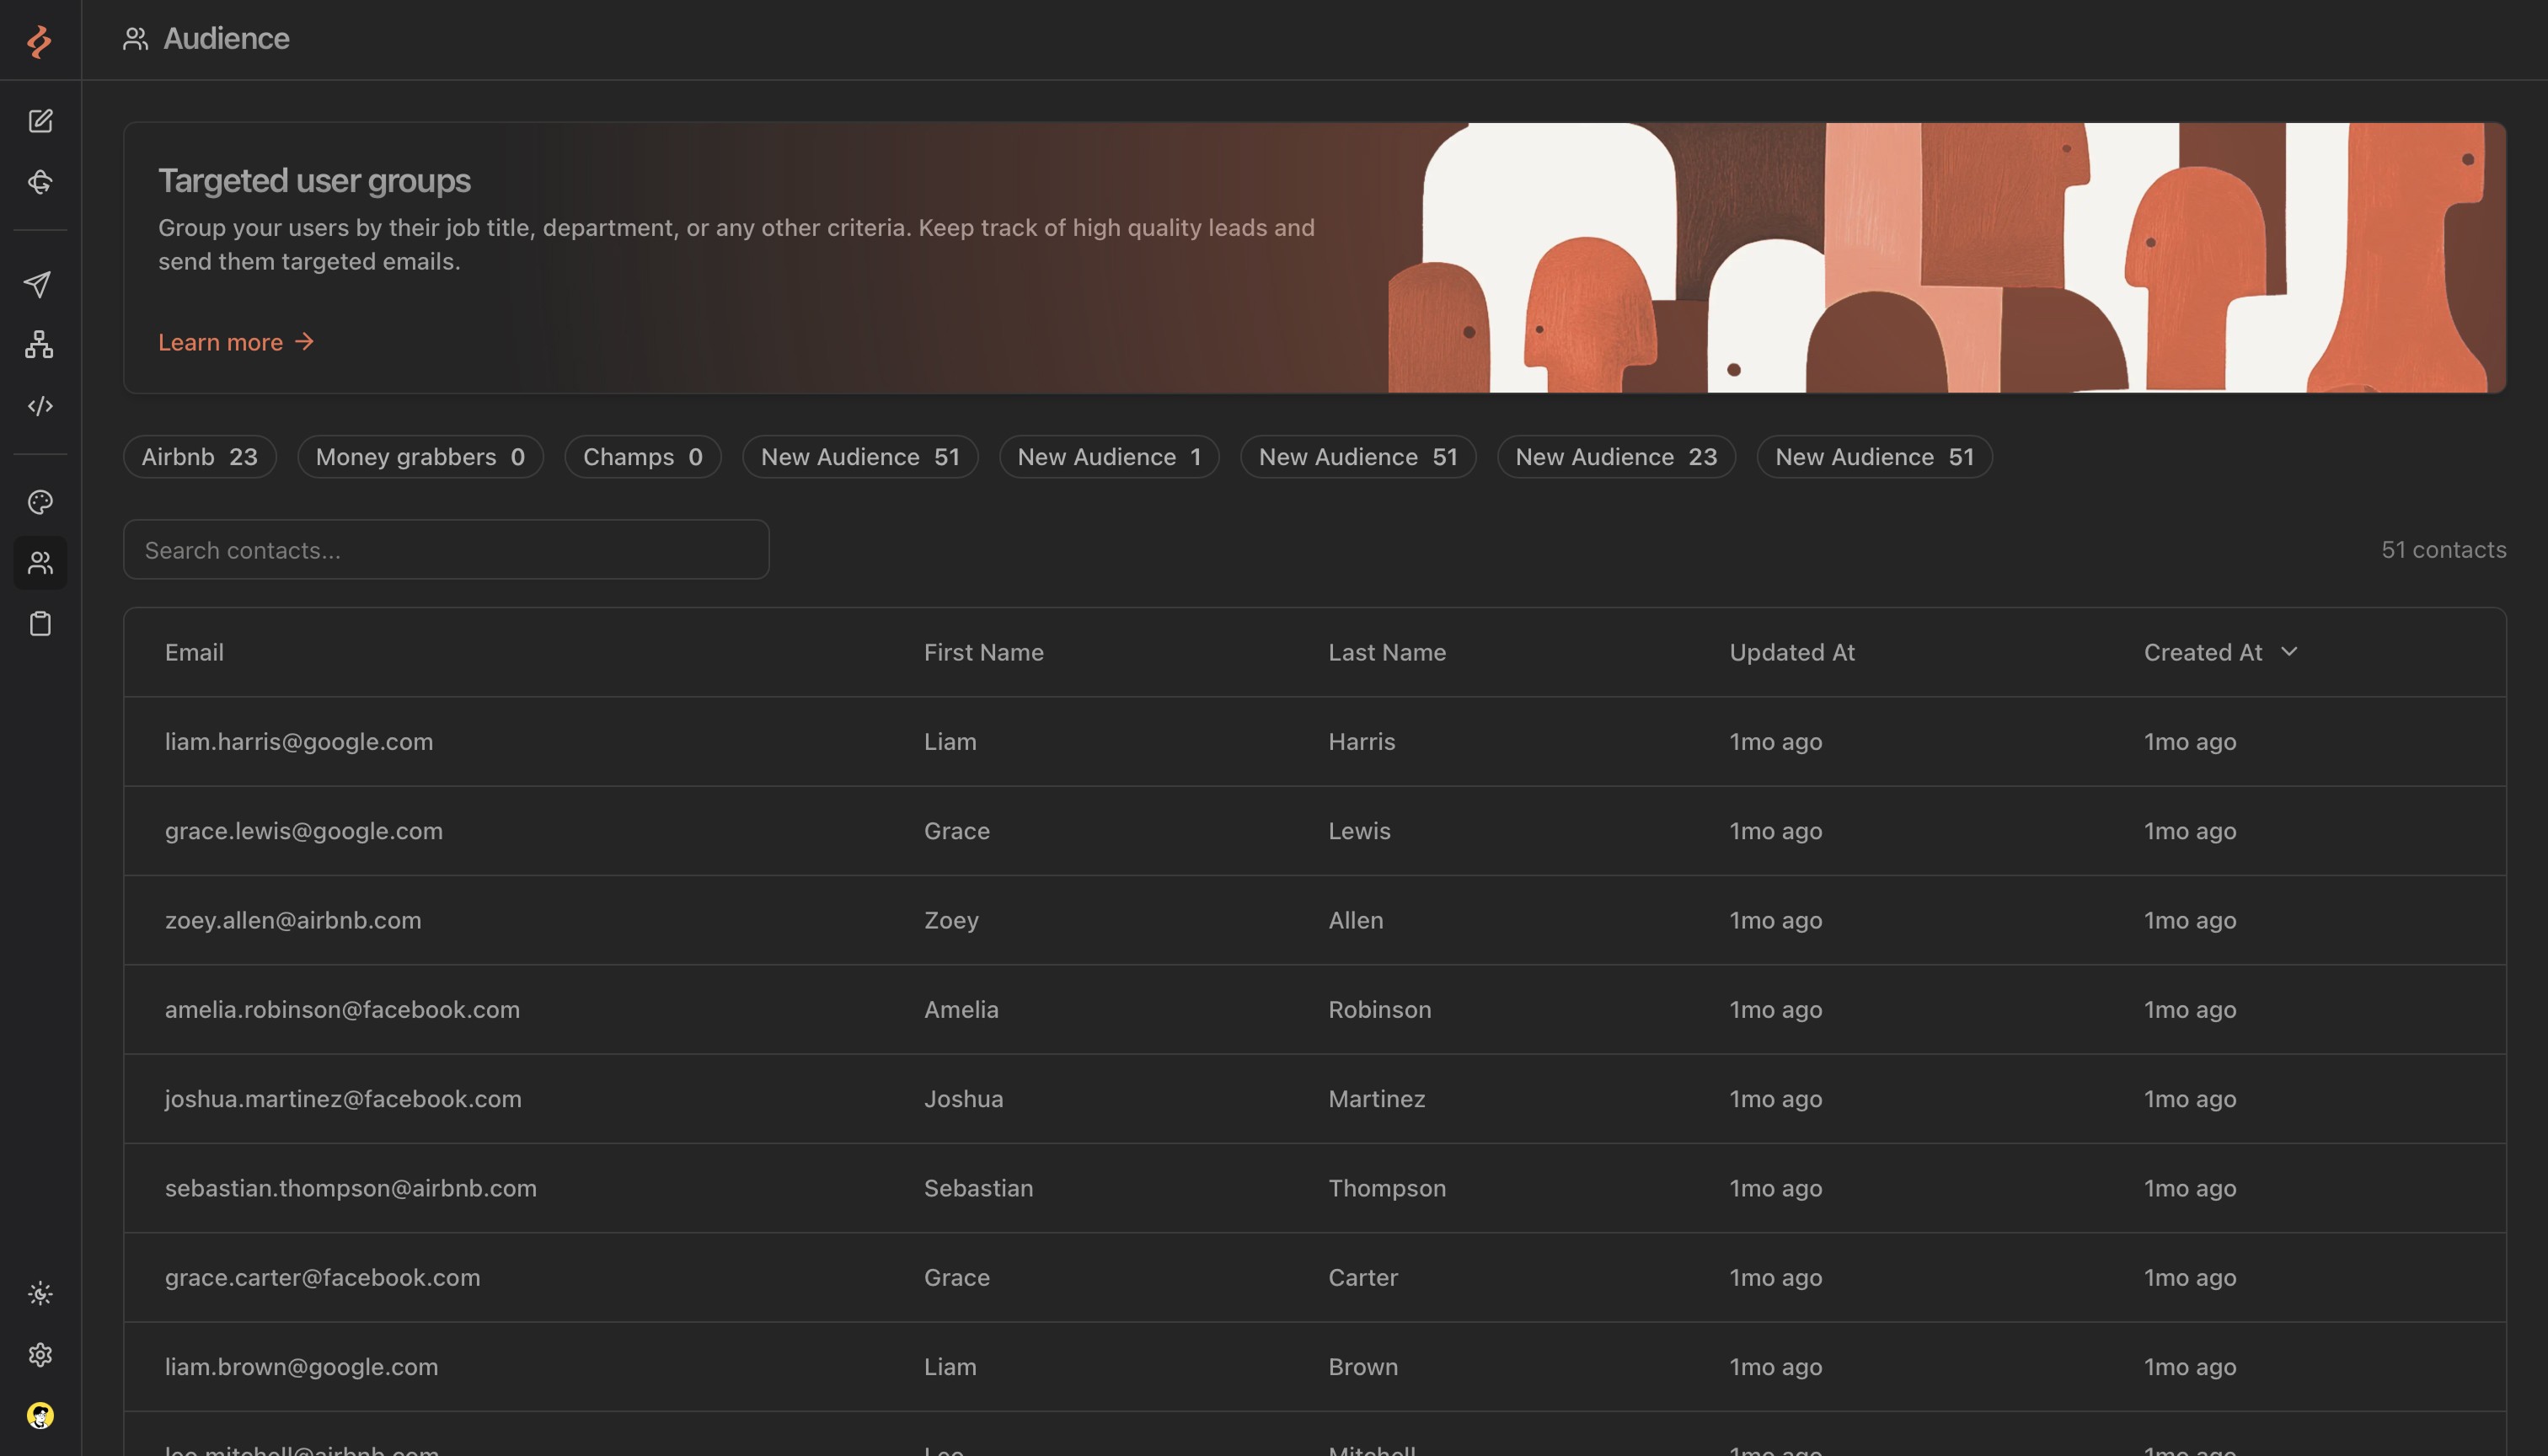Click the first name Zoey
The image size is (2548, 1456).
click(951, 920)
